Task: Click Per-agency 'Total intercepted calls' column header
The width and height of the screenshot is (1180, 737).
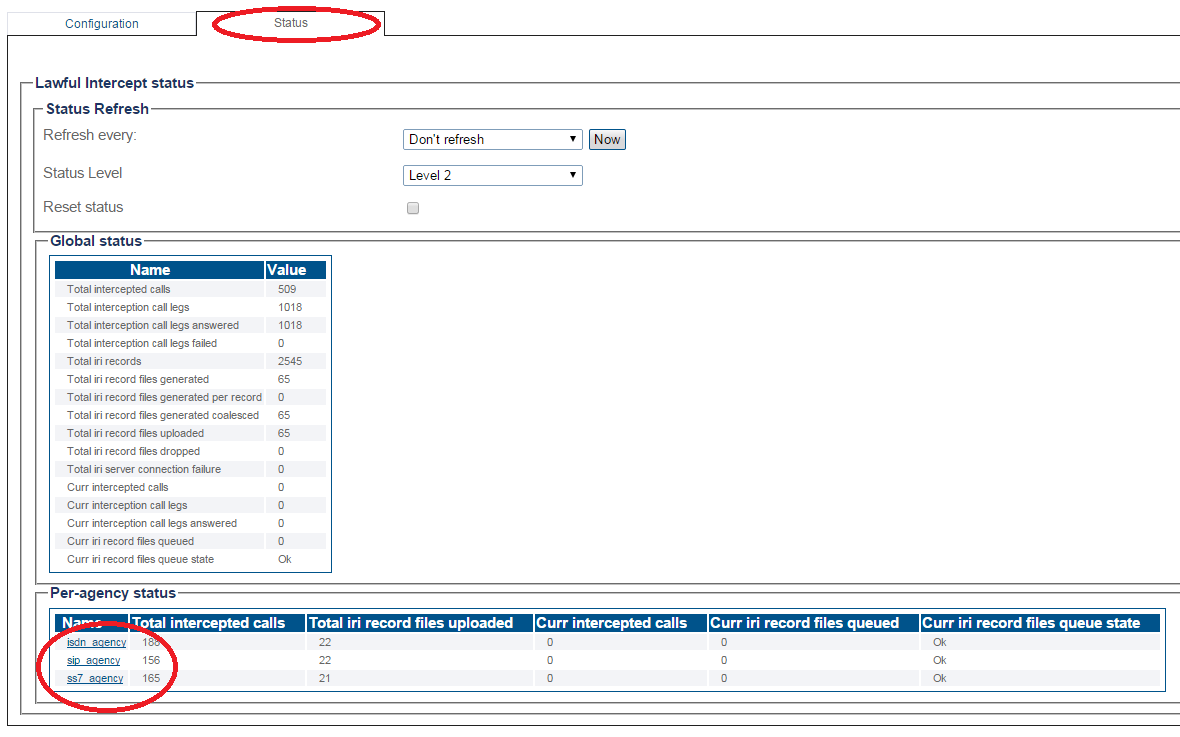Action: pyautogui.click(x=208, y=623)
